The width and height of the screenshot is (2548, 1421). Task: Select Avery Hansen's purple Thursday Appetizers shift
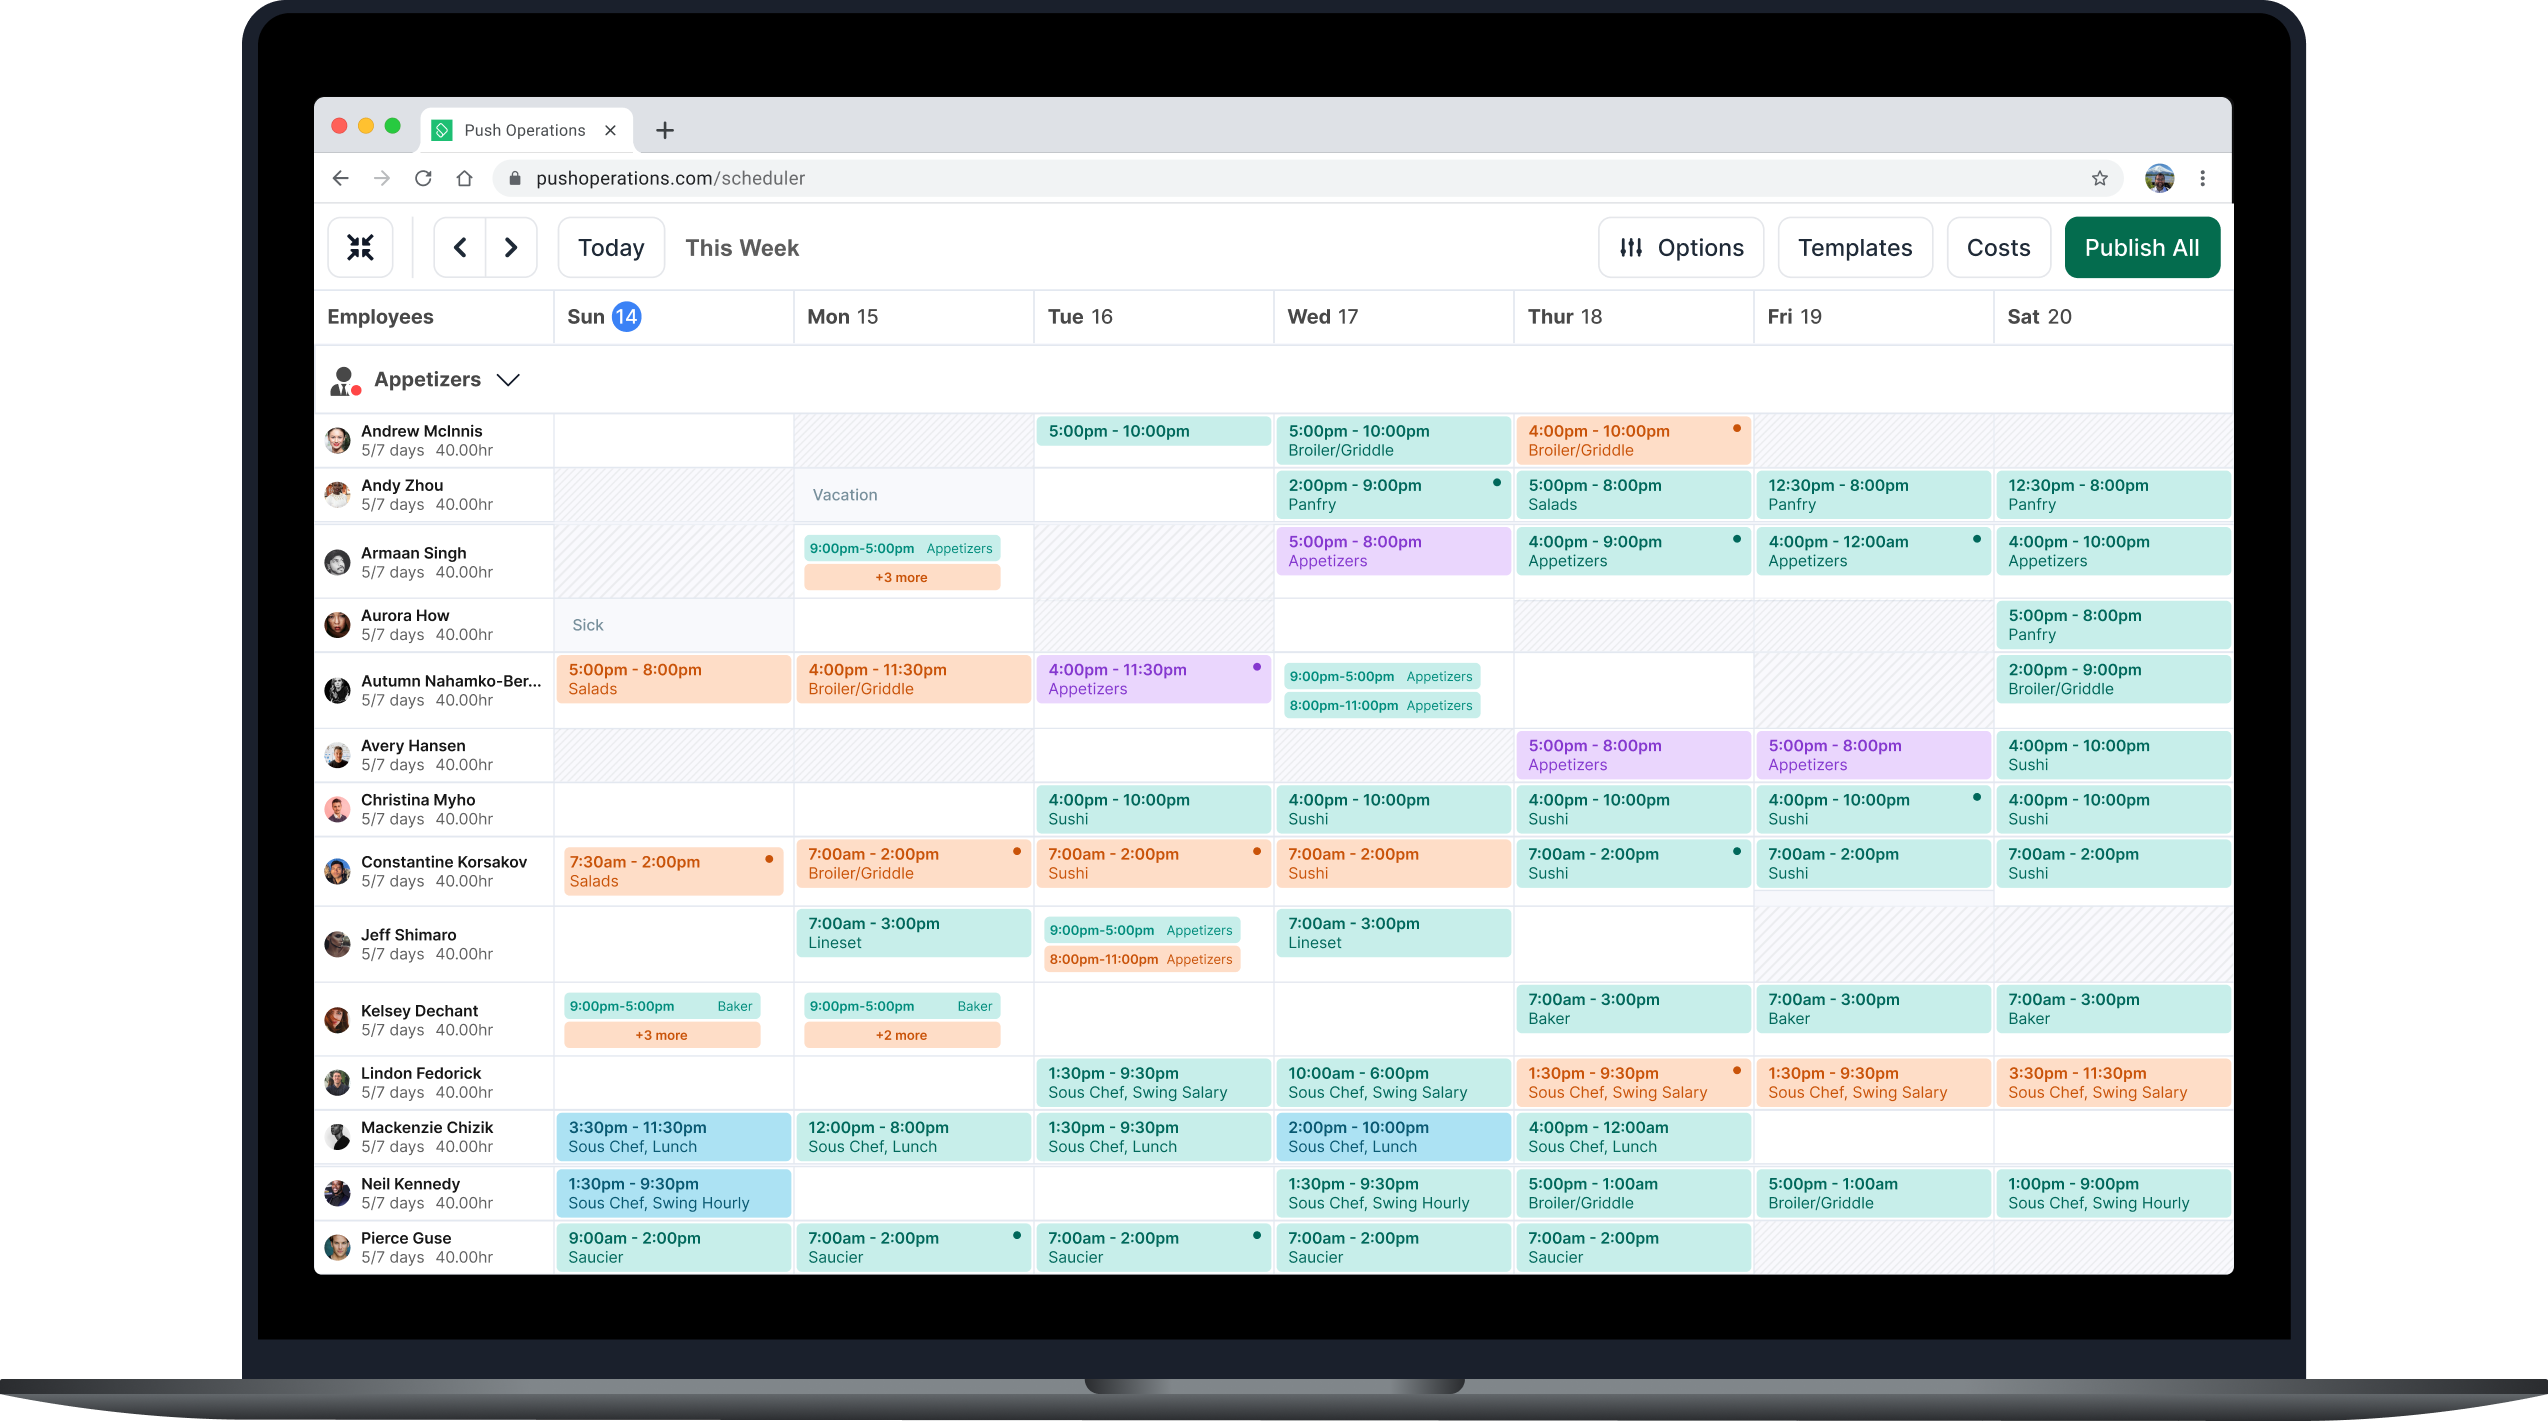[x=1632, y=755]
